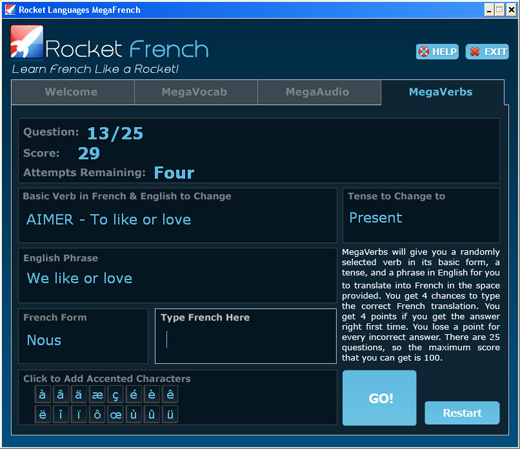The image size is (520, 449).
Task: Click the title bar app icon
Action: pyautogui.click(x=10, y=10)
